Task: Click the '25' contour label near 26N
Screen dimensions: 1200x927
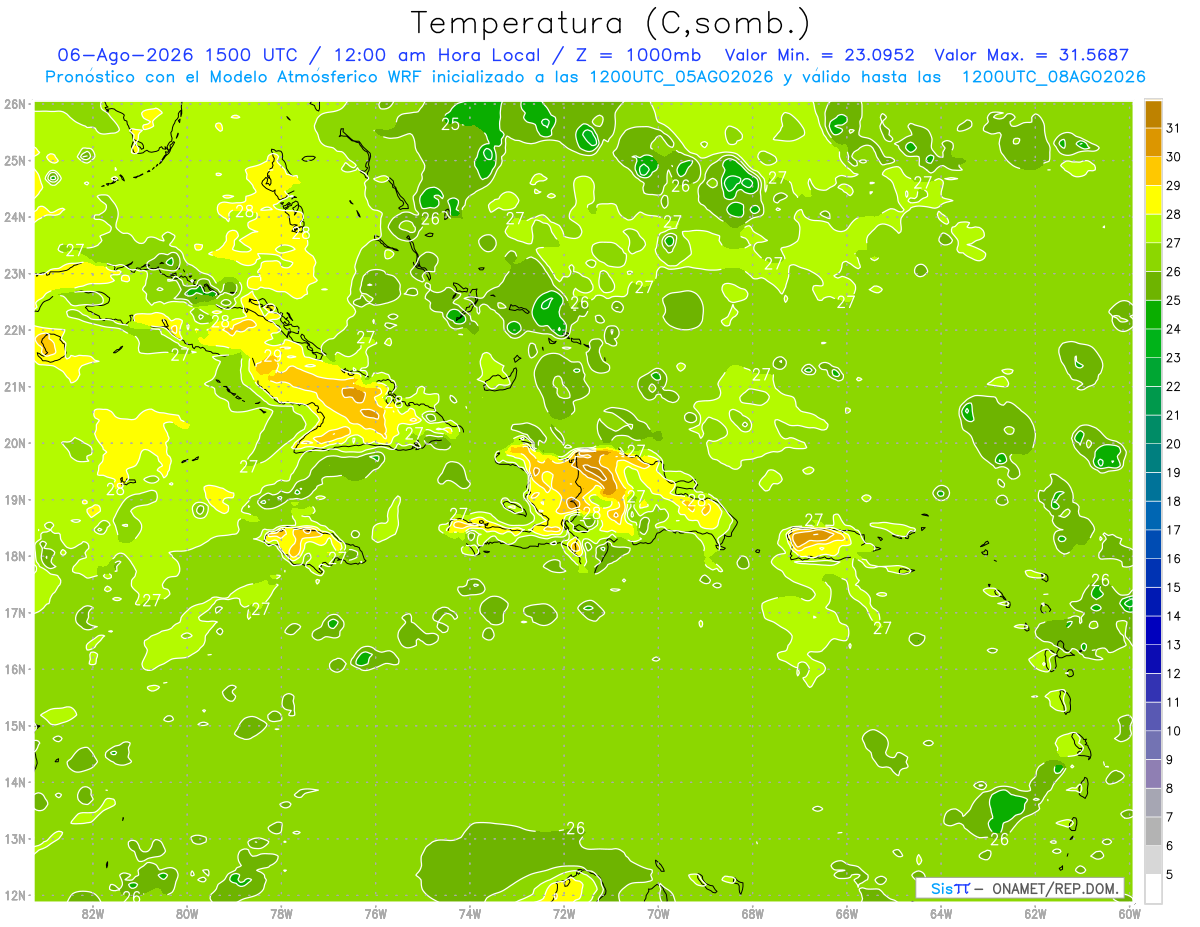Action: 451,124
